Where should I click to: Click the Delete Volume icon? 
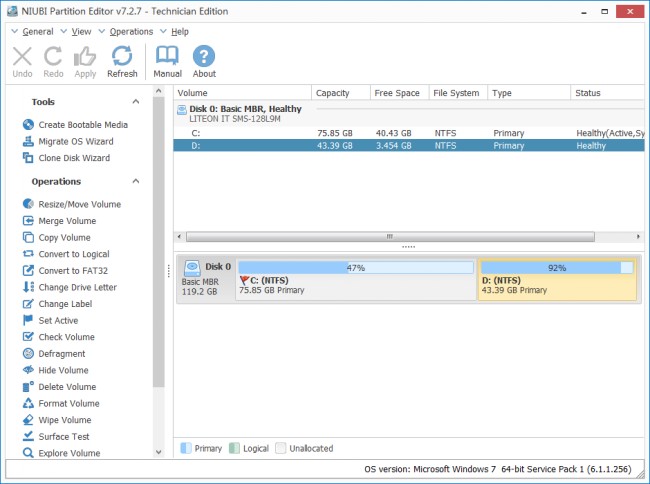(28, 387)
